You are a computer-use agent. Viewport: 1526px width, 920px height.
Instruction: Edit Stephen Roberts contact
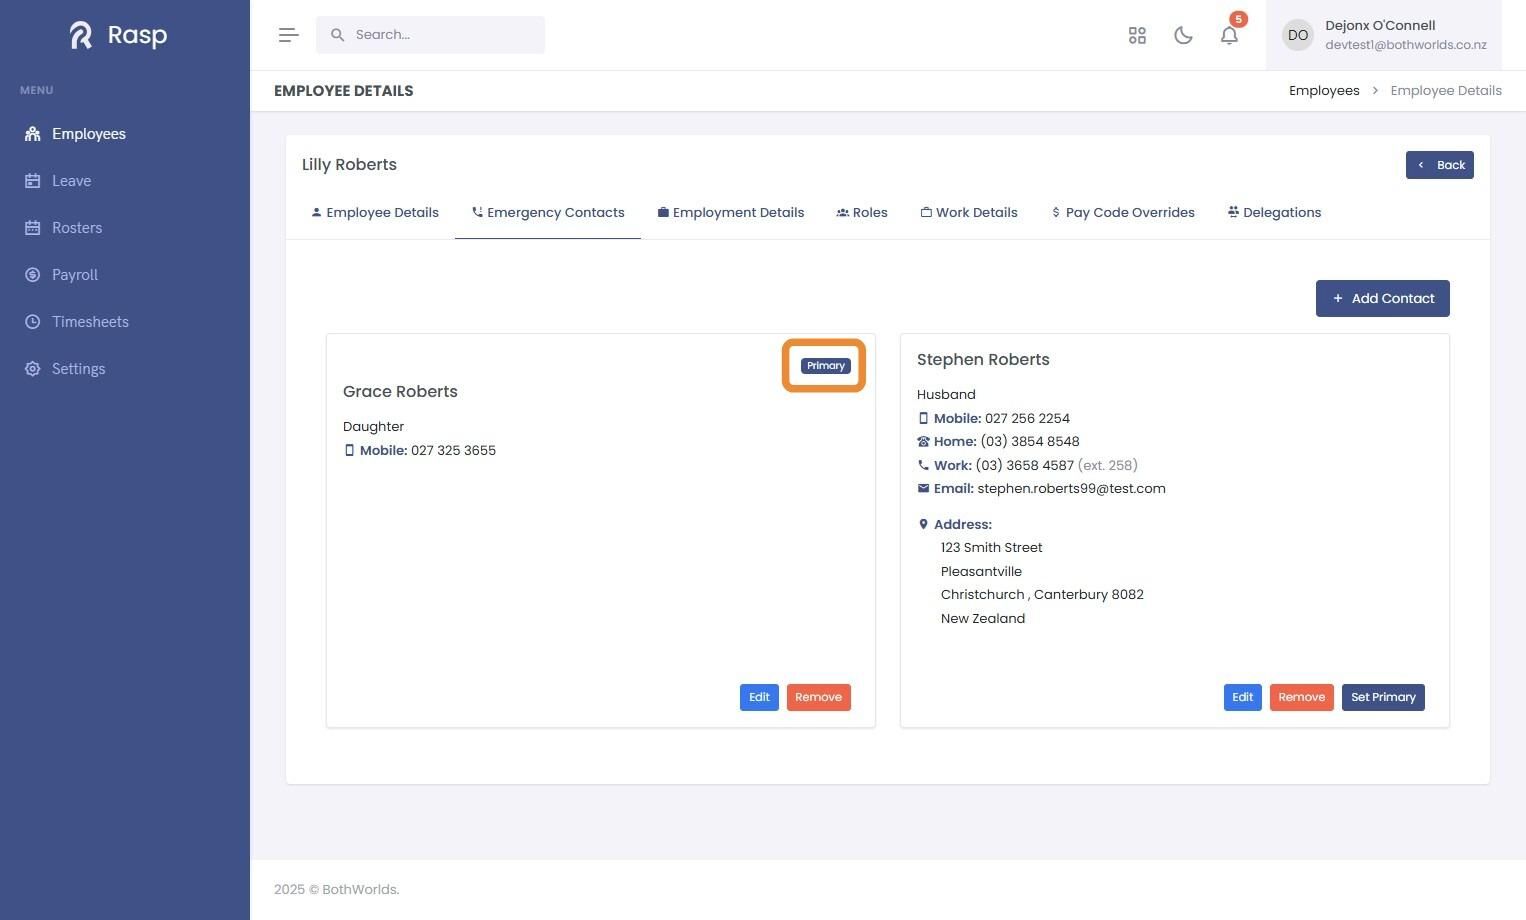1242,697
